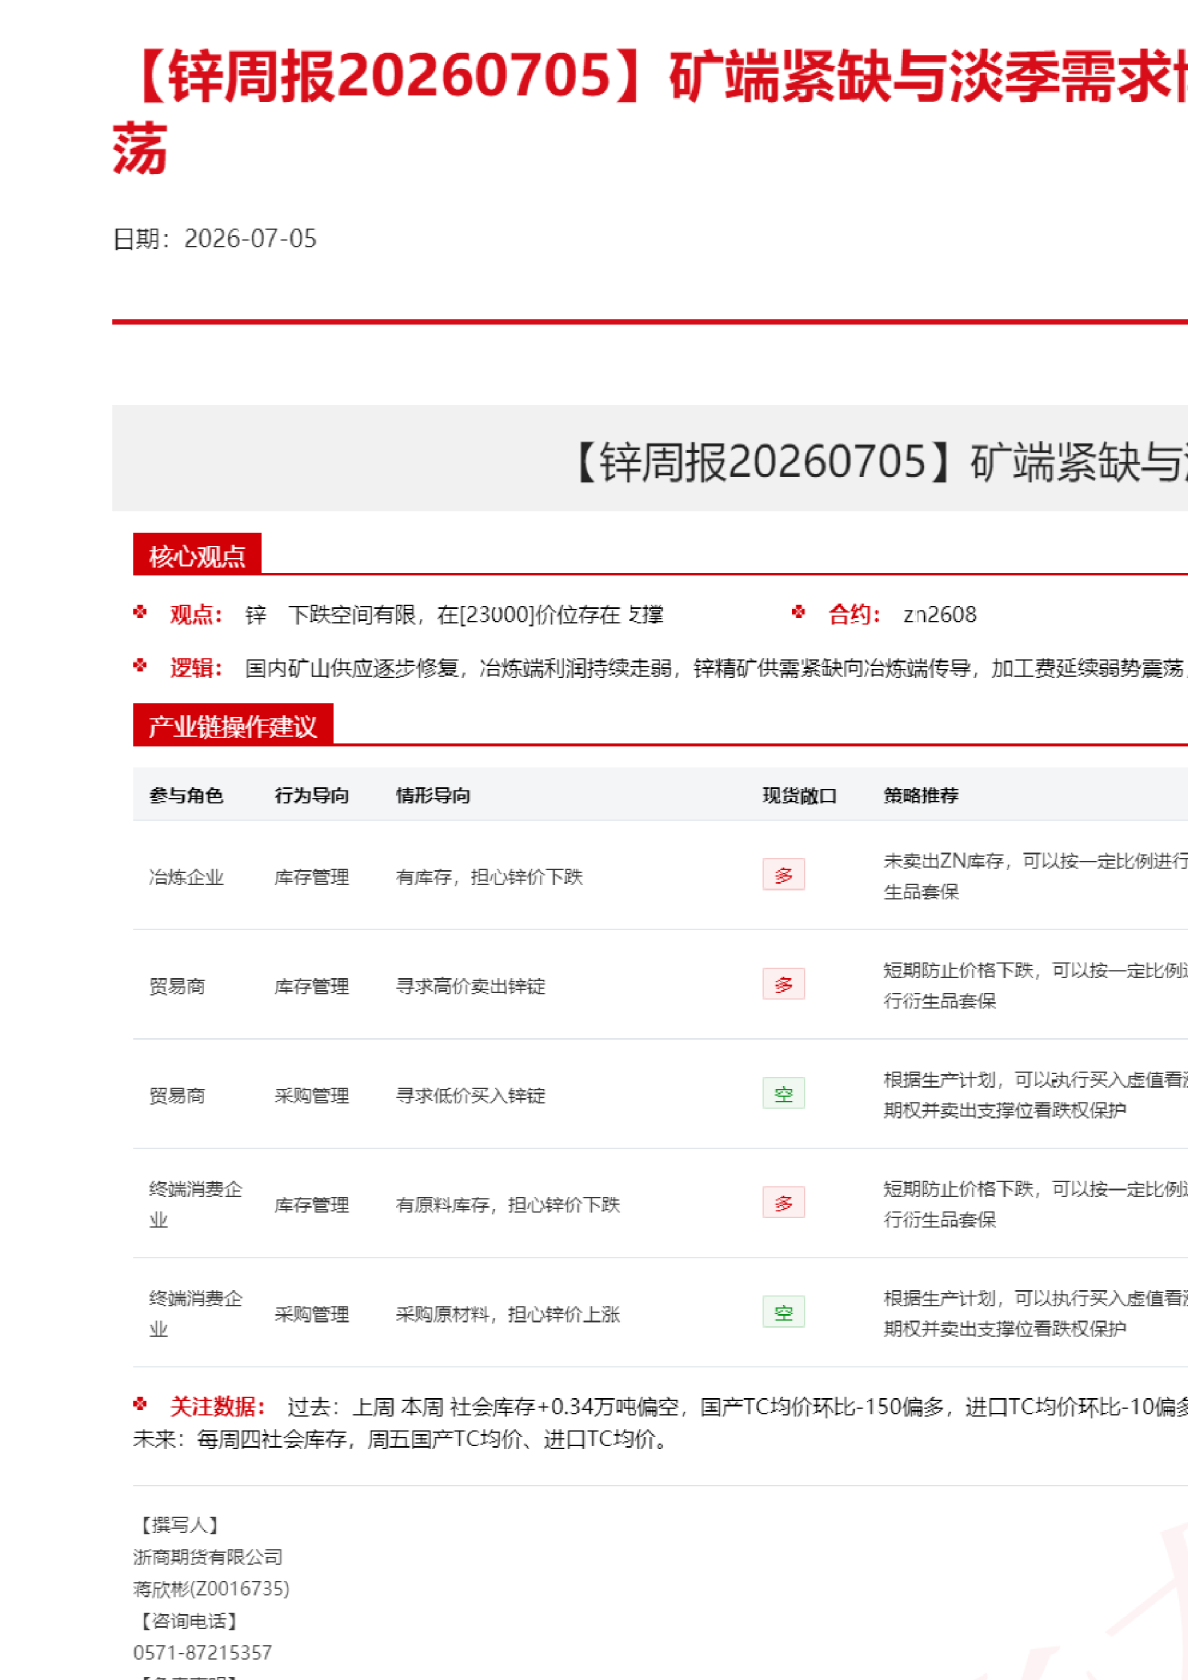Click 库存管理 in 冶炼企业 row
This screenshot has height=1680, width=1188.
tap(312, 877)
